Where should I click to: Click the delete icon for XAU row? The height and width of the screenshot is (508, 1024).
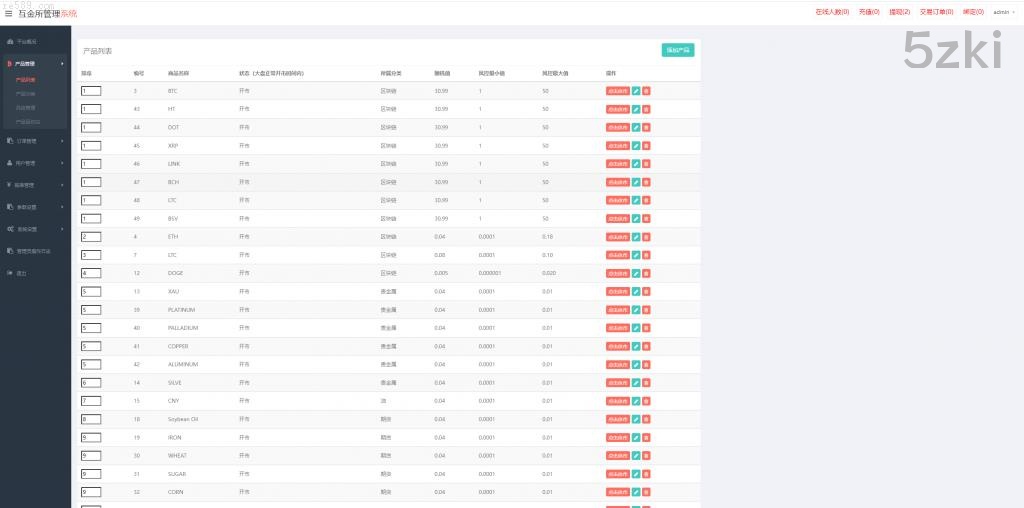click(646, 292)
